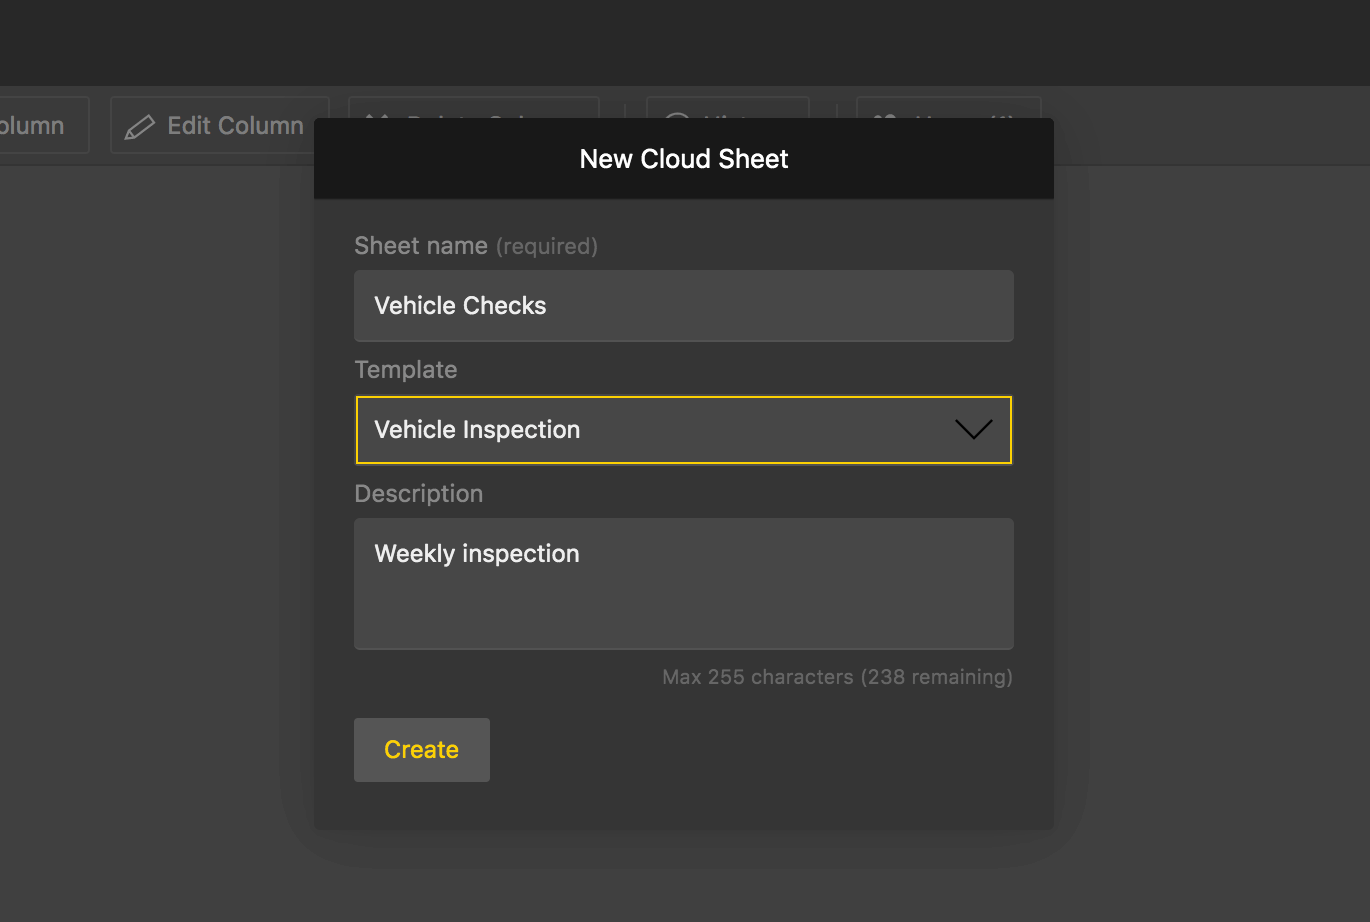Click the chevron arrow in the Template dropdown
Image resolution: width=1370 pixels, height=922 pixels.
[x=973, y=430]
